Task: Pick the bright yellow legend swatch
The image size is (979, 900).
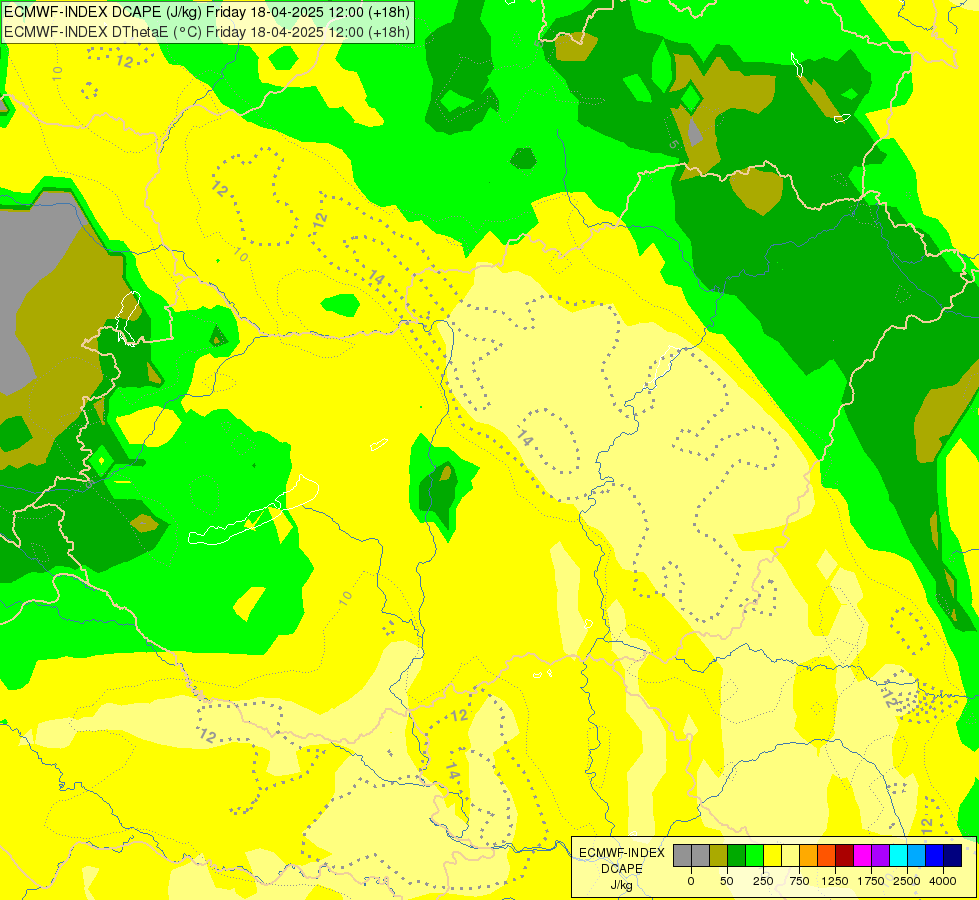Action: click(x=772, y=855)
